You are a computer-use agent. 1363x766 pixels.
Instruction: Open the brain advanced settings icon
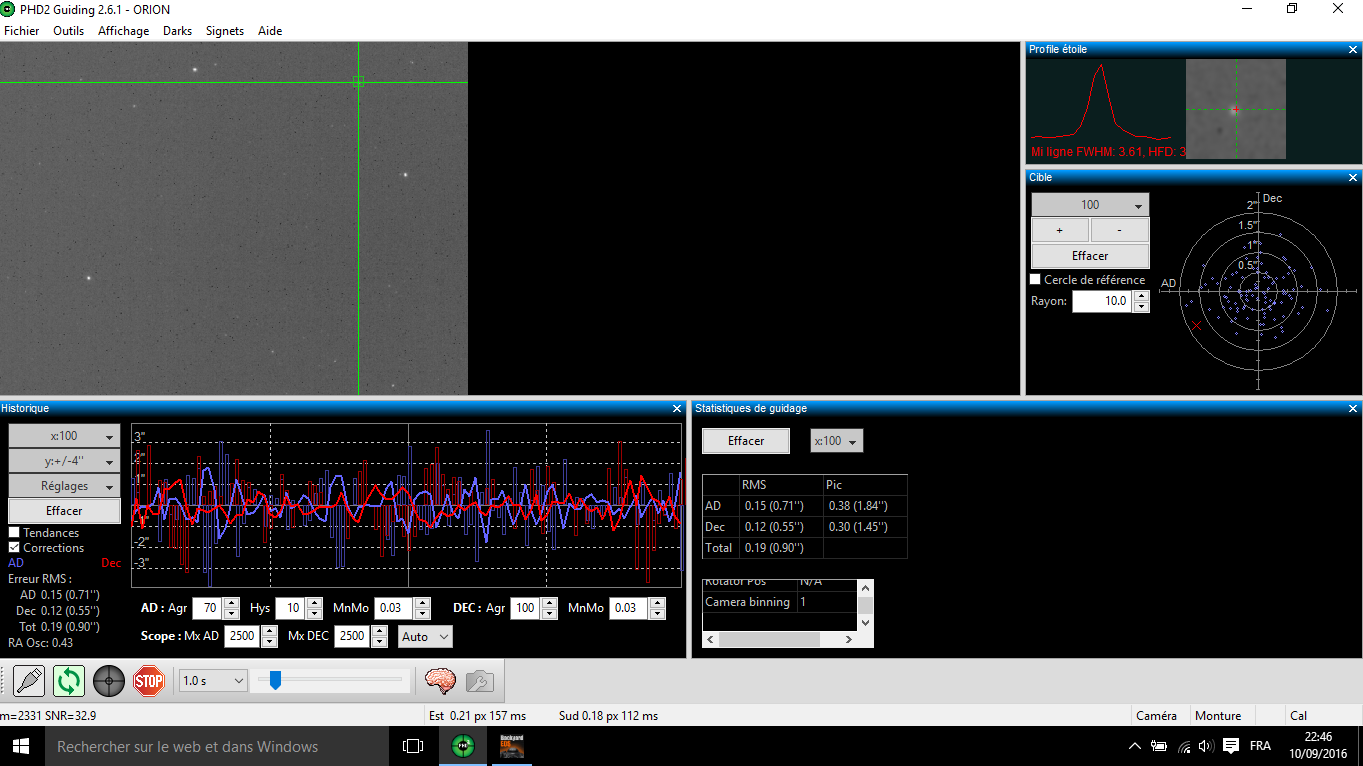pos(440,681)
